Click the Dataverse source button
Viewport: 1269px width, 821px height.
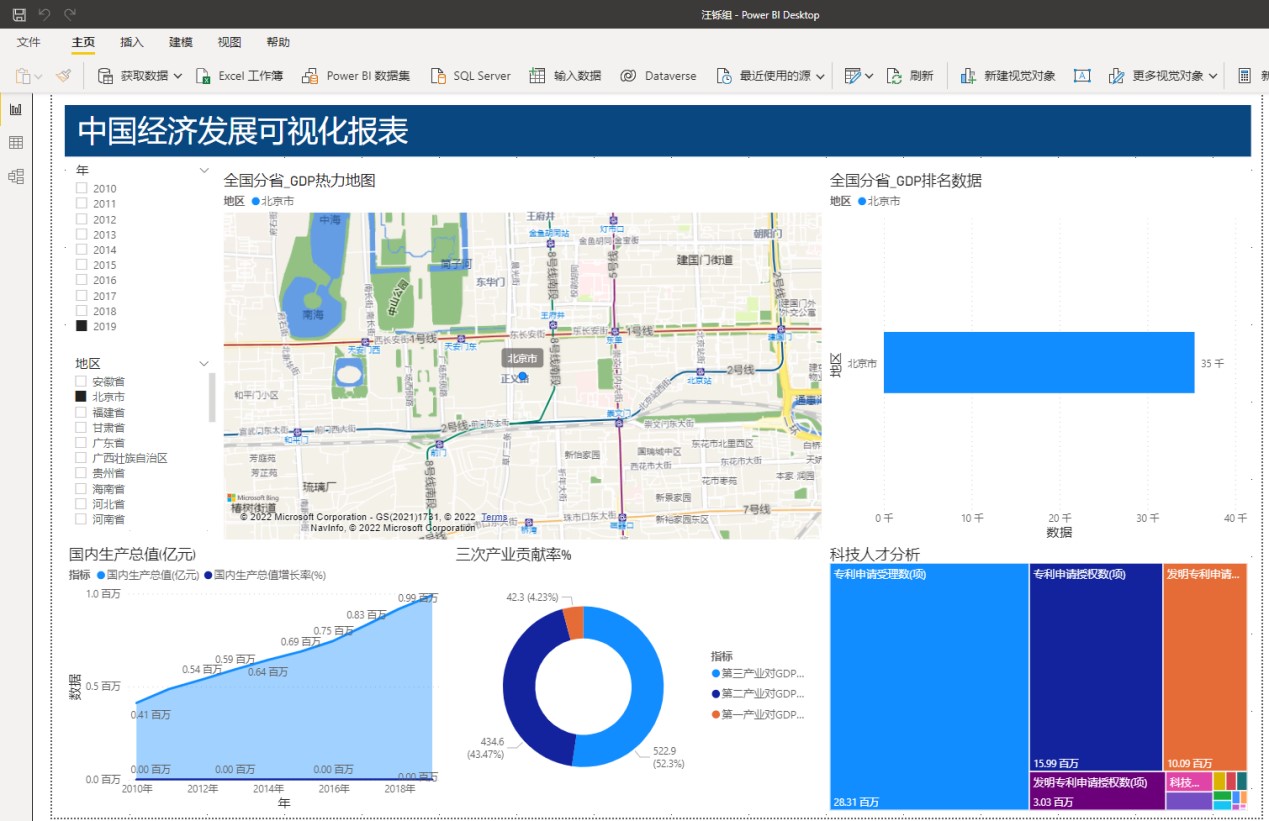(658, 76)
